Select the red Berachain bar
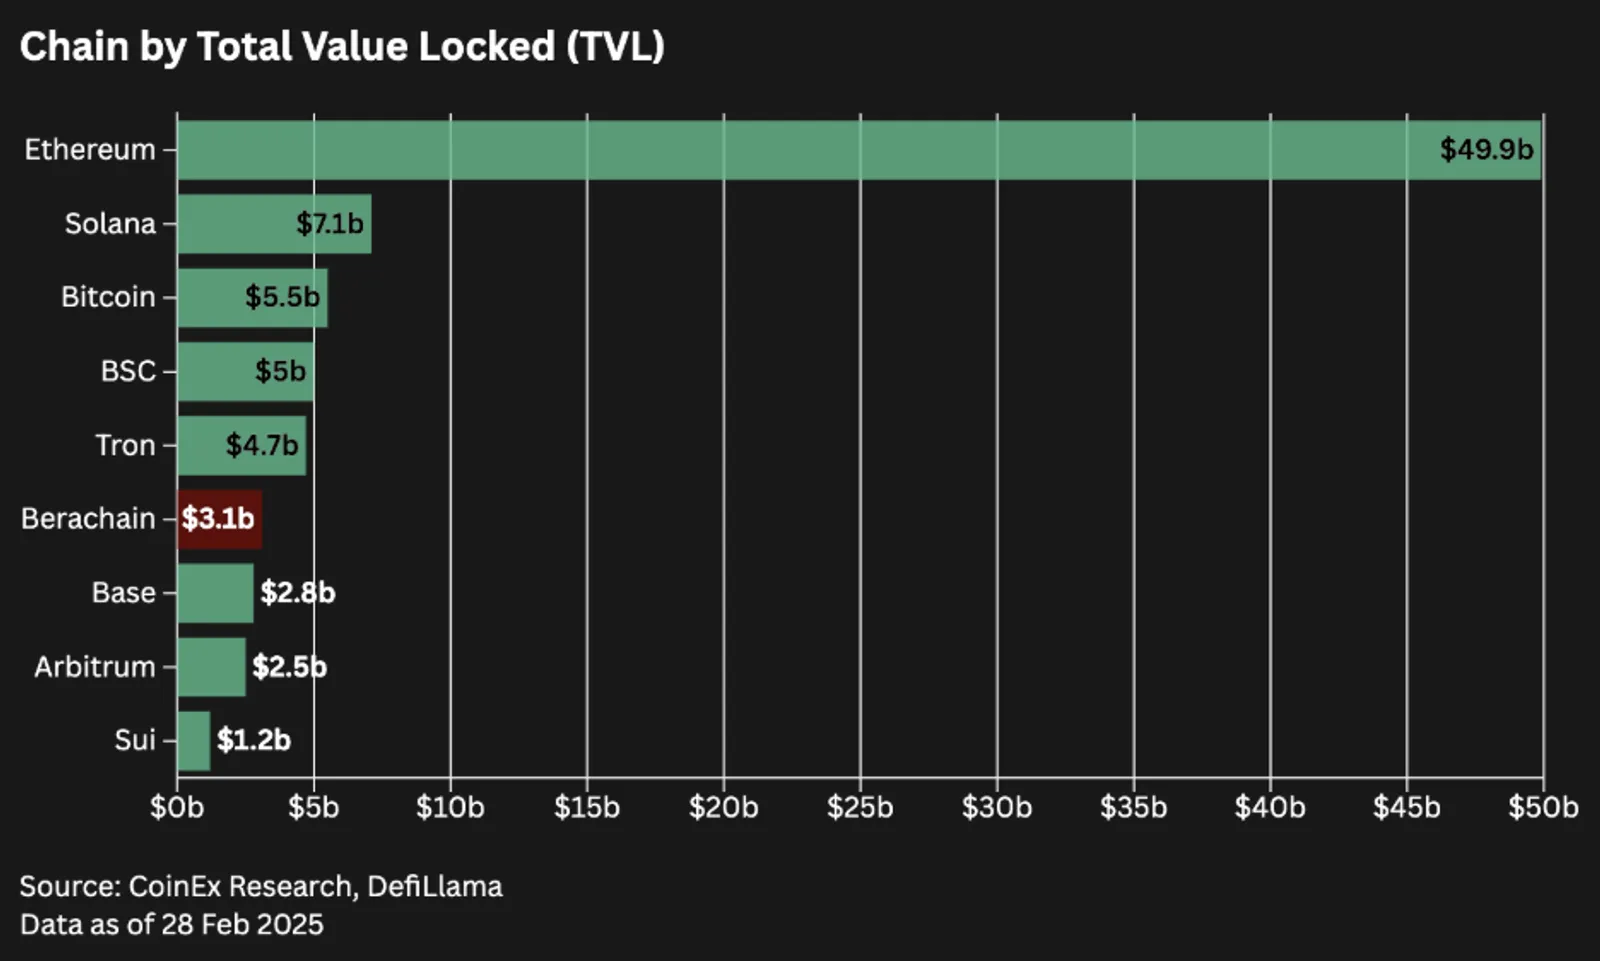Viewport: 1600px width, 961px height. click(x=220, y=519)
